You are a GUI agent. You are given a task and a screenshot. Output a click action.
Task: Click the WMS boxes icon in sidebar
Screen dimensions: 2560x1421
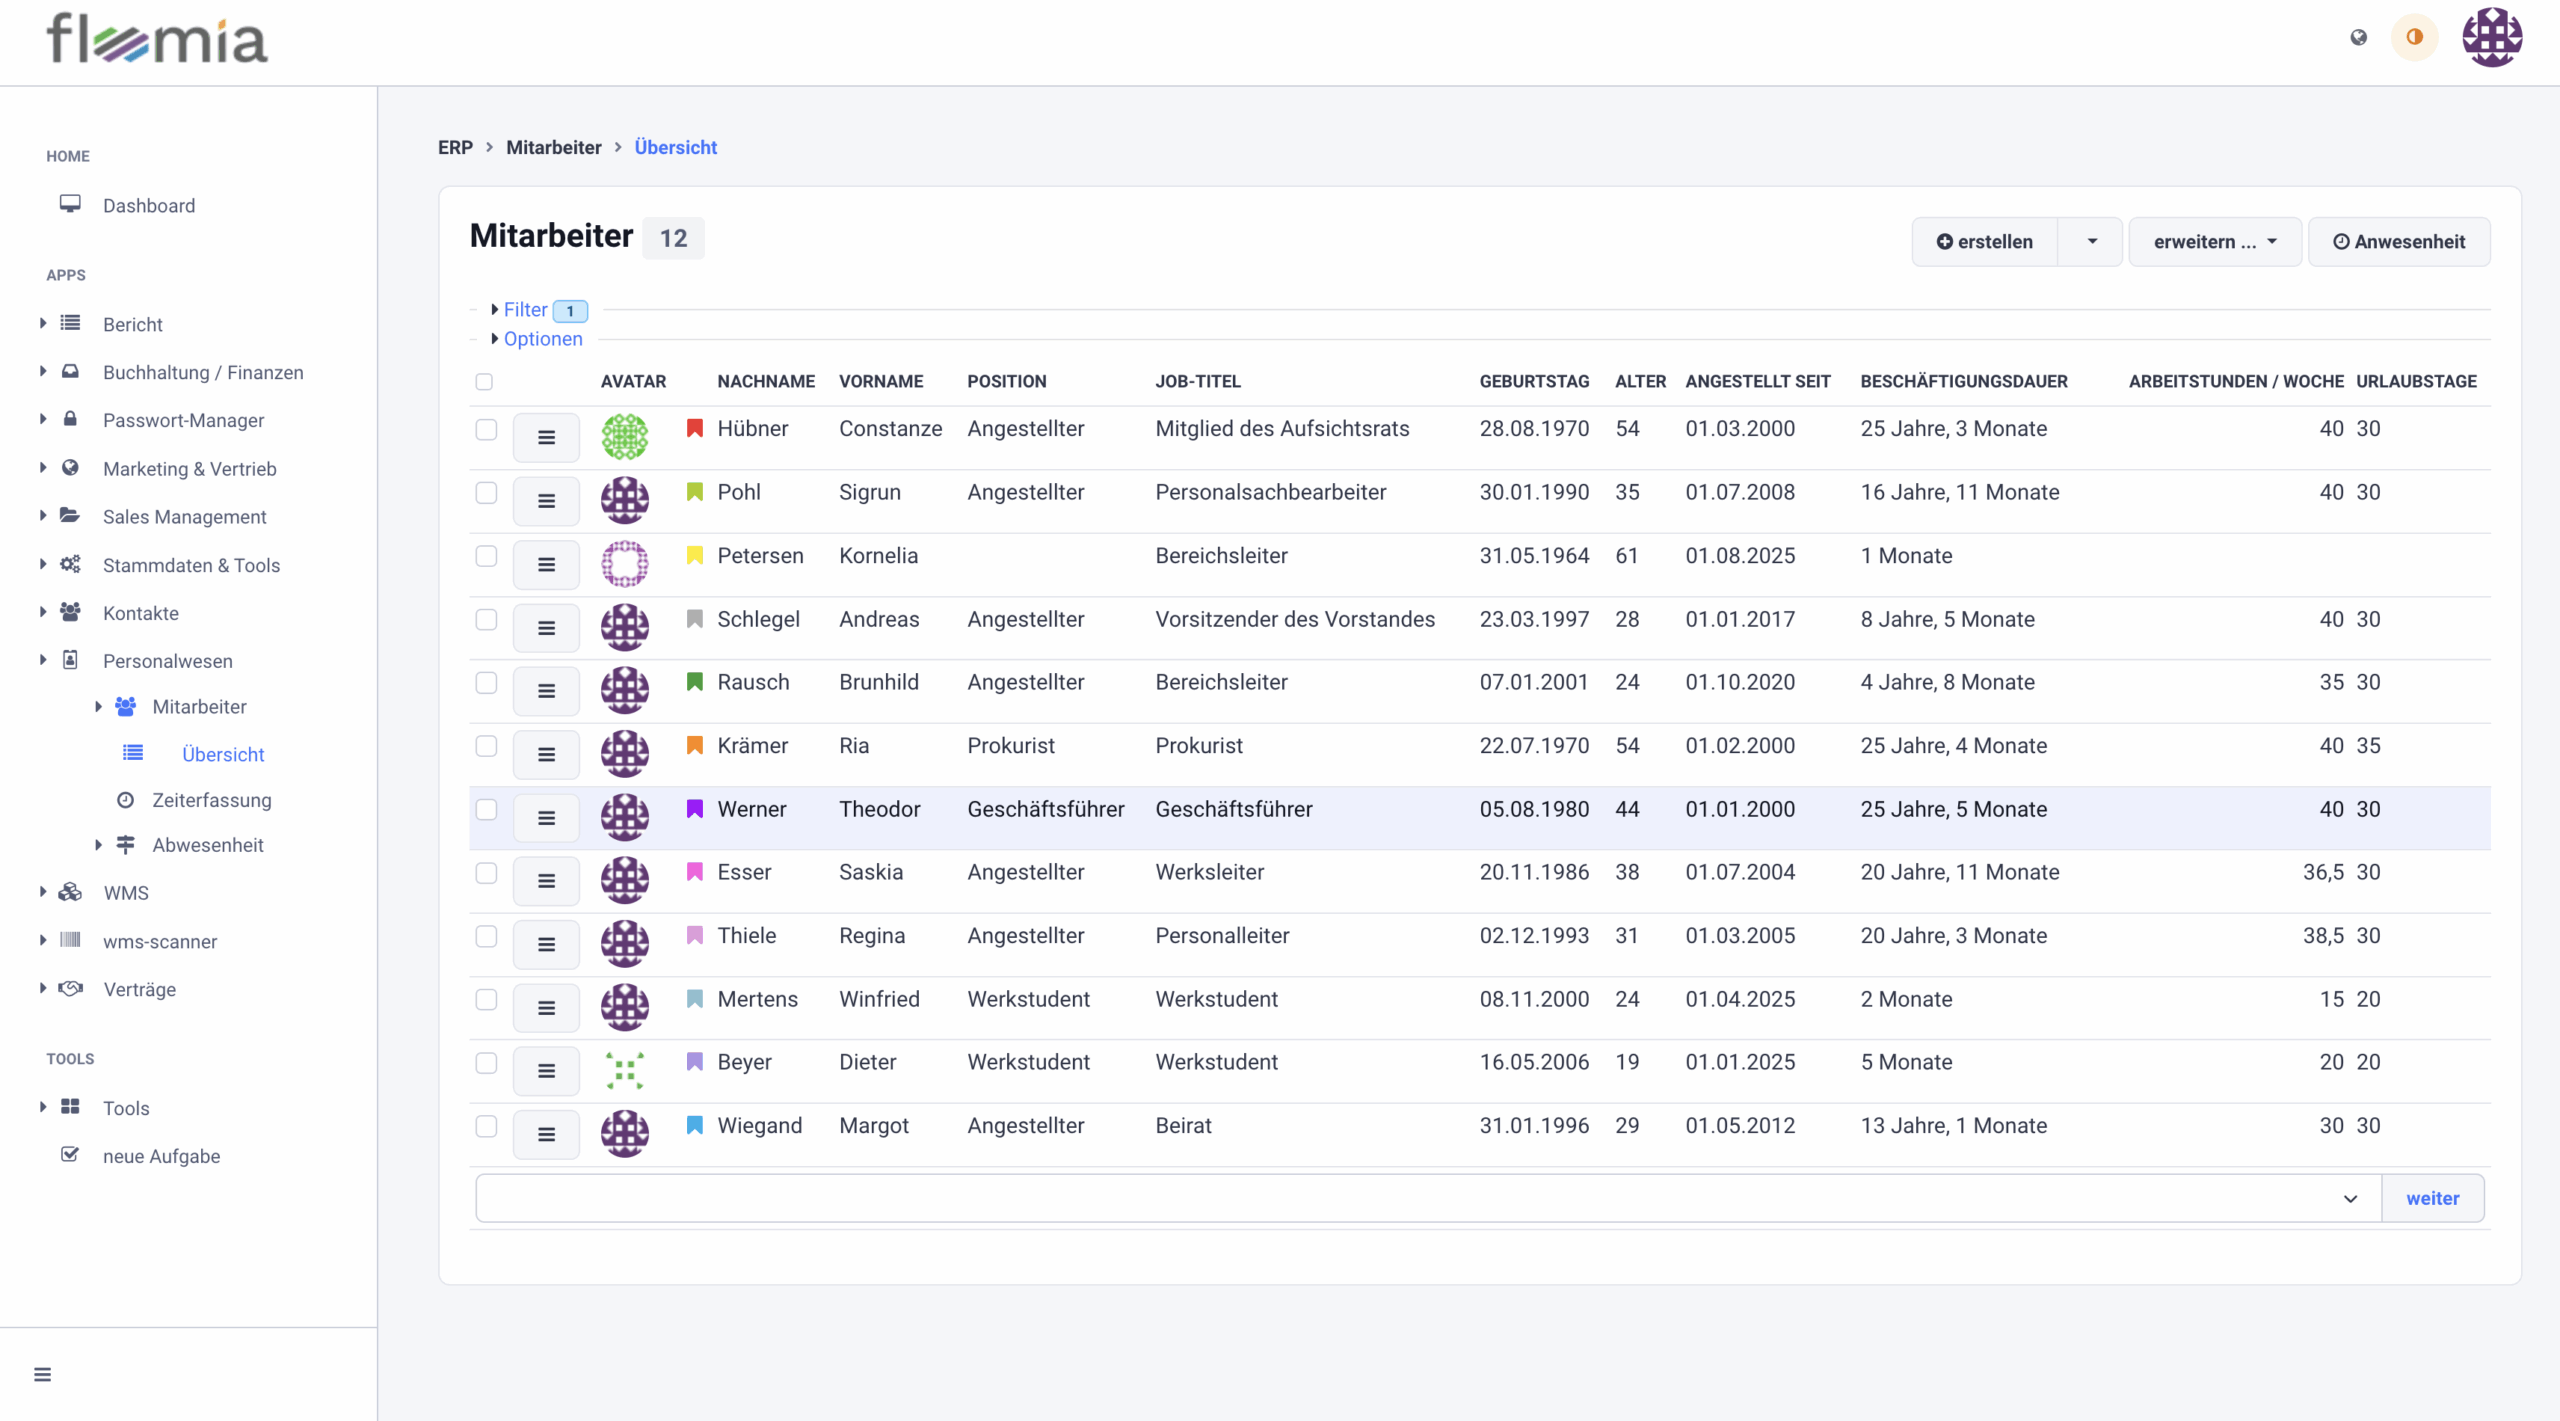(x=70, y=892)
